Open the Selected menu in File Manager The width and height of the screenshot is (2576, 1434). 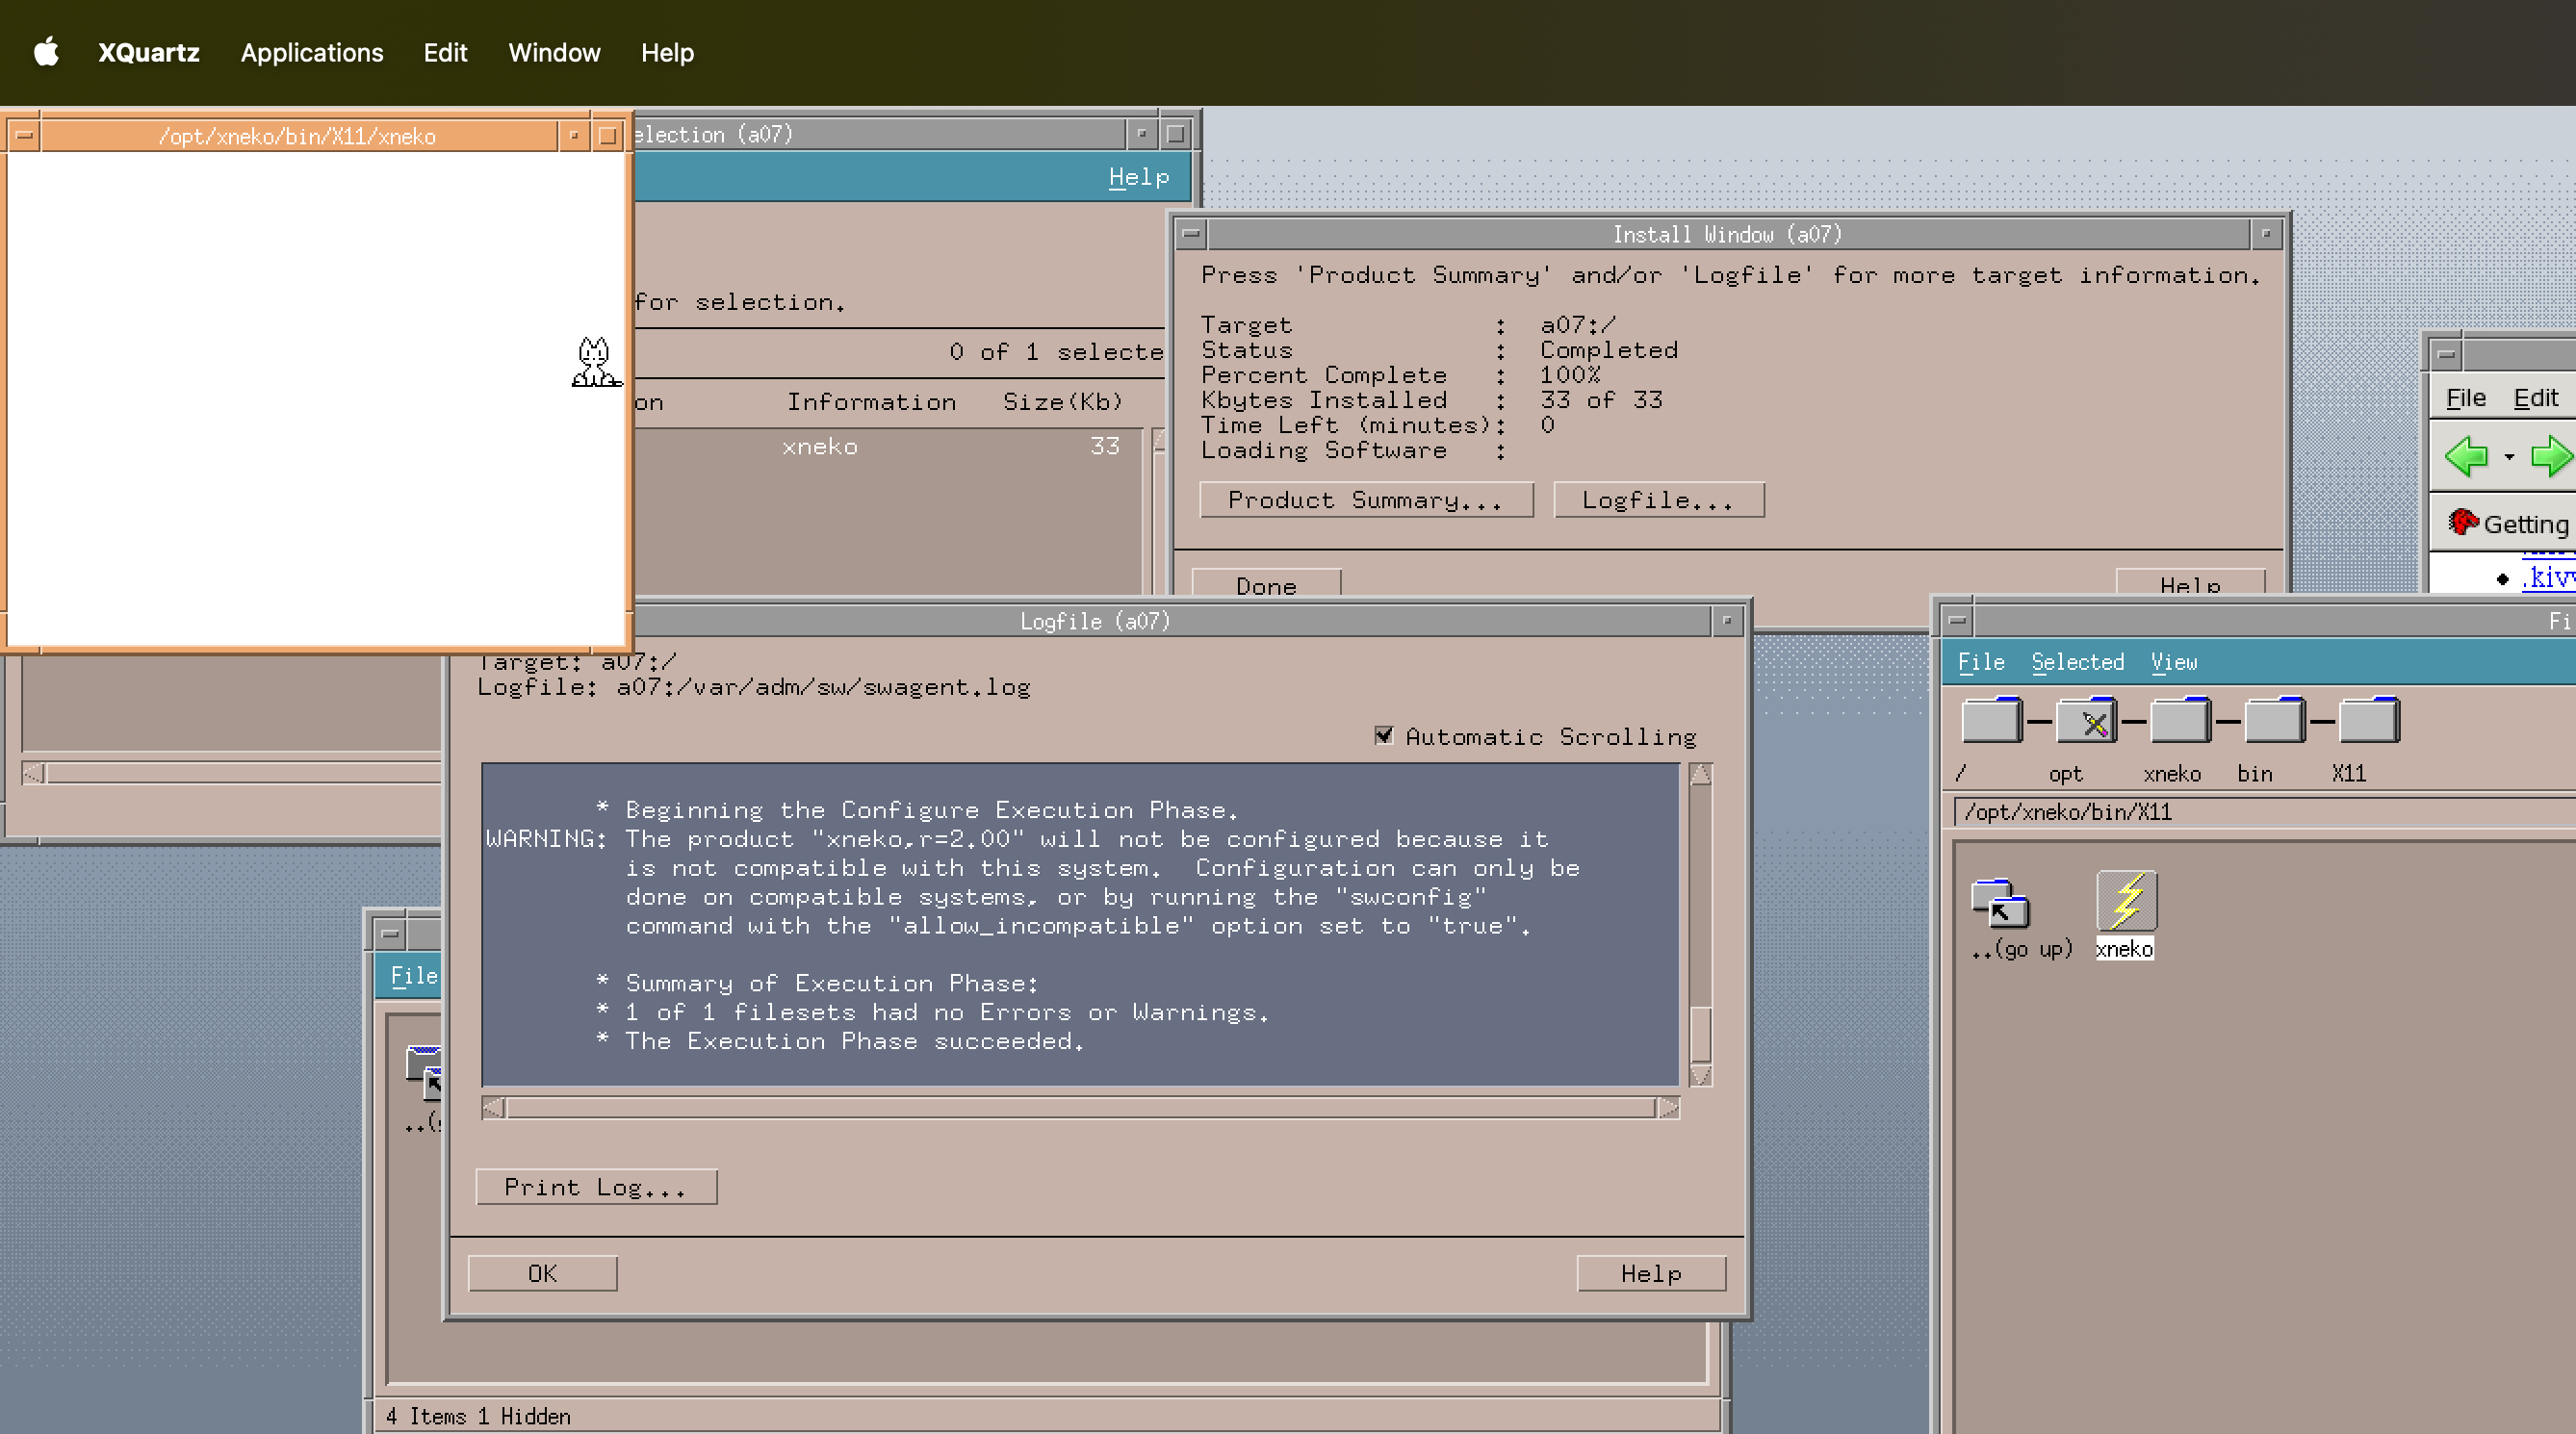(2077, 662)
